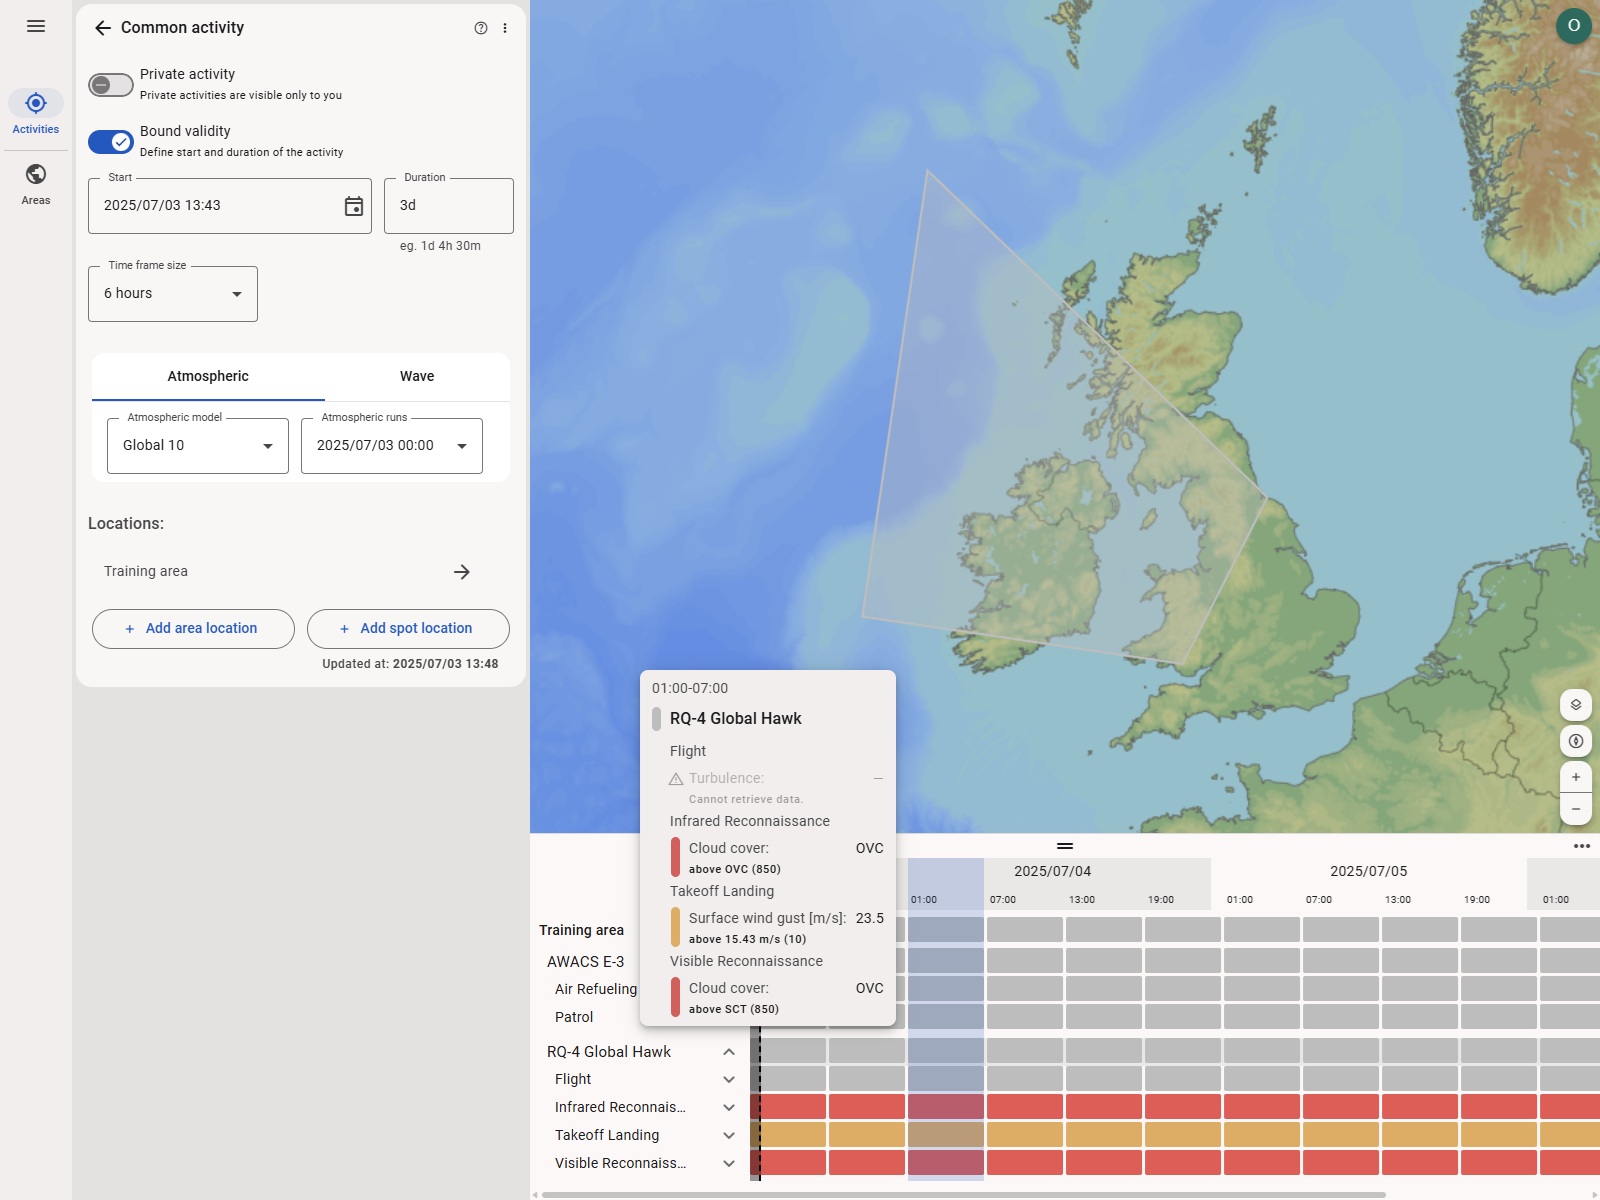Screen dimensions: 1600x1200
Task: Expand the Infrared Reconnaissance row chevron
Action: pyautogui.click(x=729, y=1108)
